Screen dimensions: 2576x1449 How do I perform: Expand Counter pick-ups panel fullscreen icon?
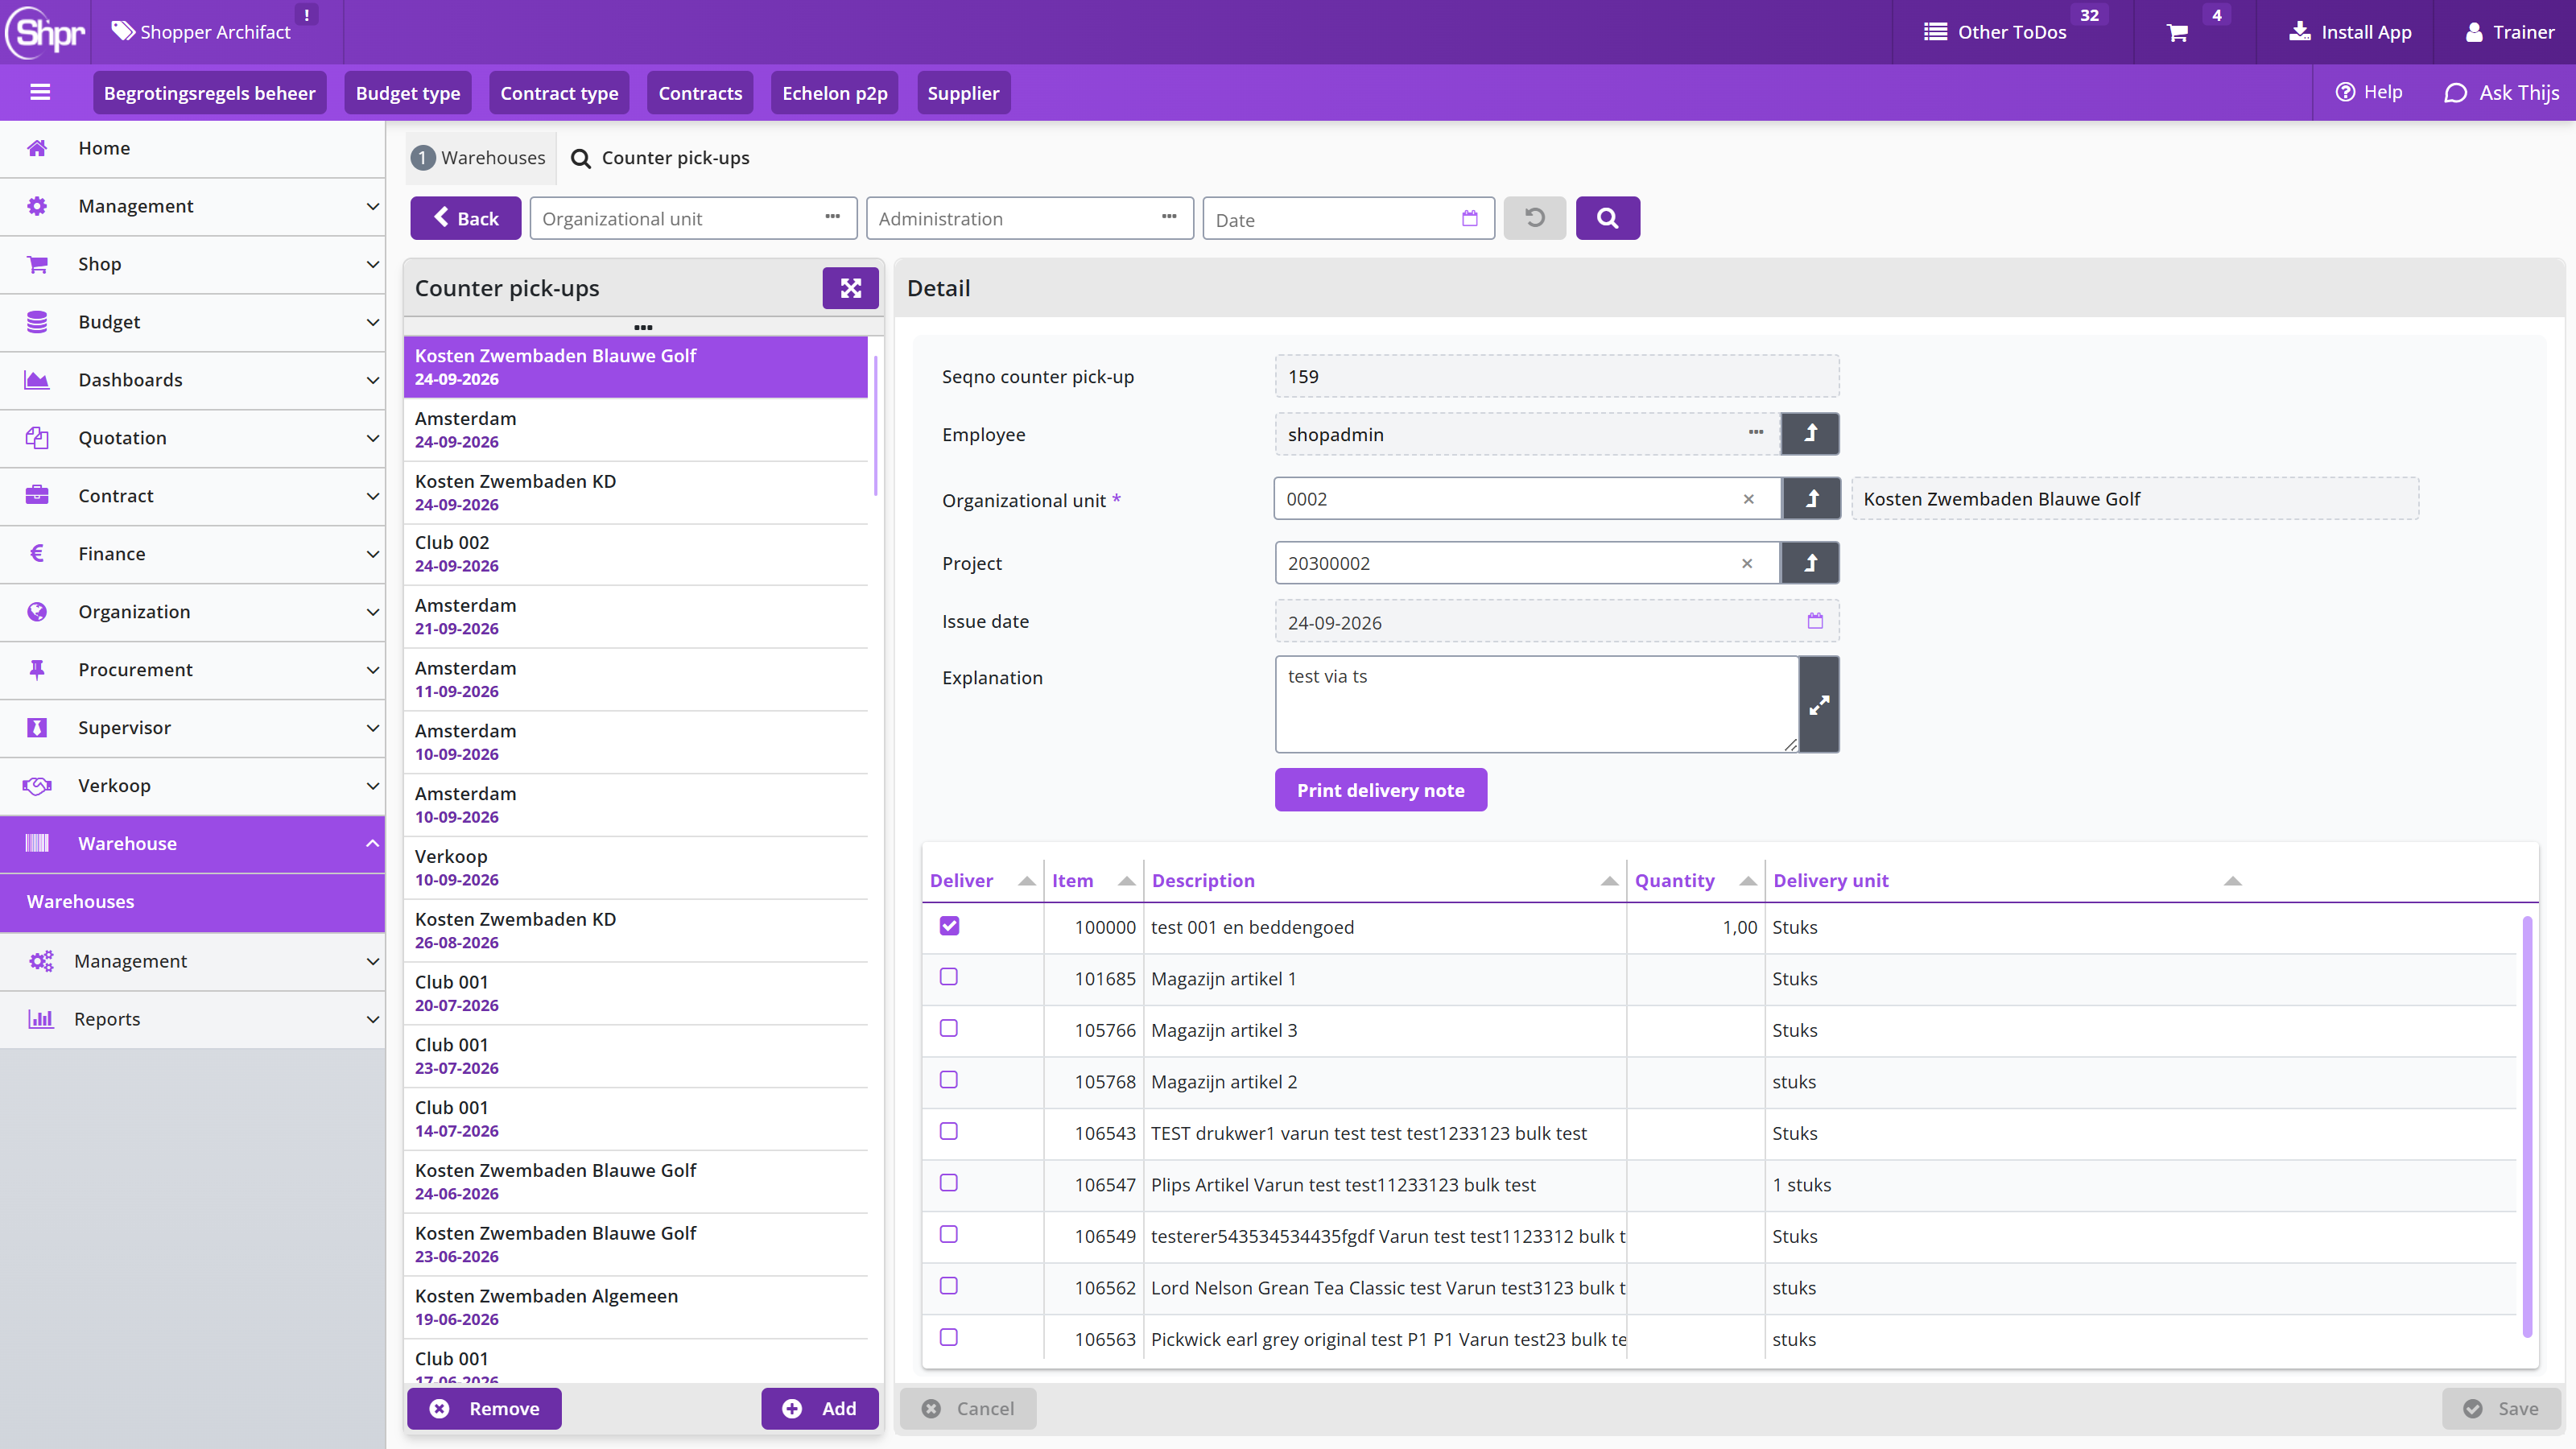(x=850, y=288)
